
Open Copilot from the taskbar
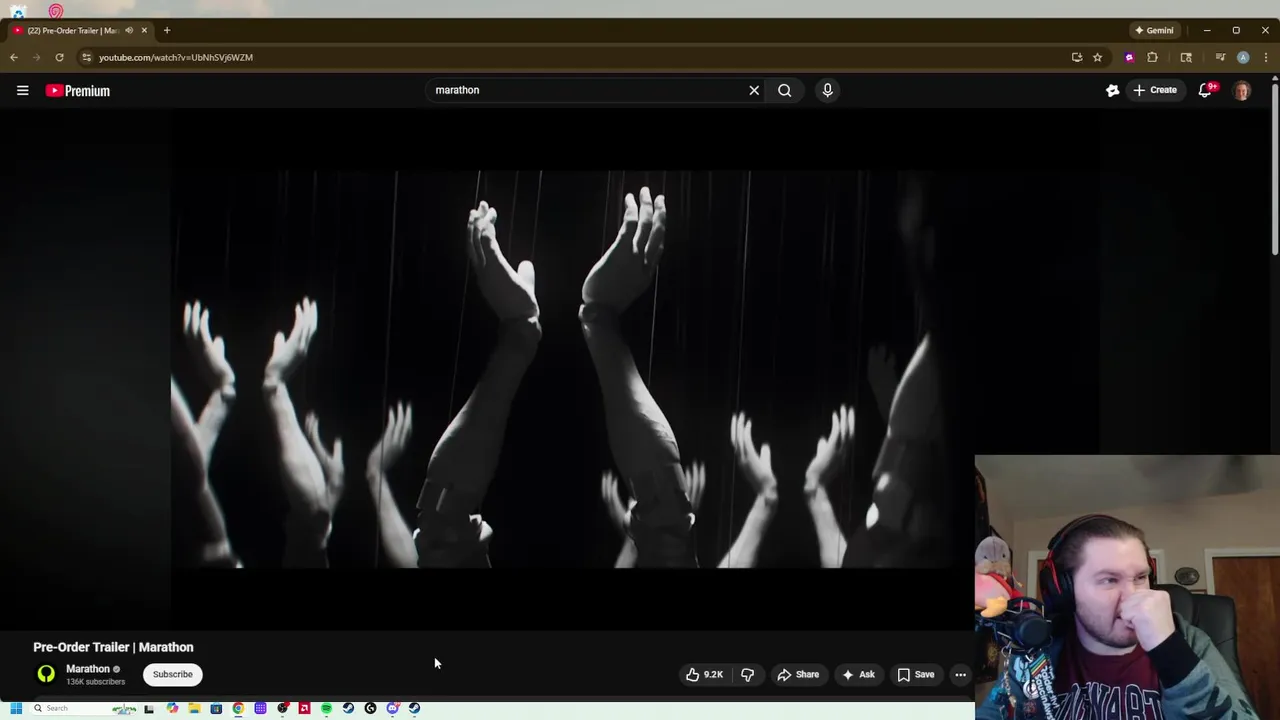pos(172,708)
